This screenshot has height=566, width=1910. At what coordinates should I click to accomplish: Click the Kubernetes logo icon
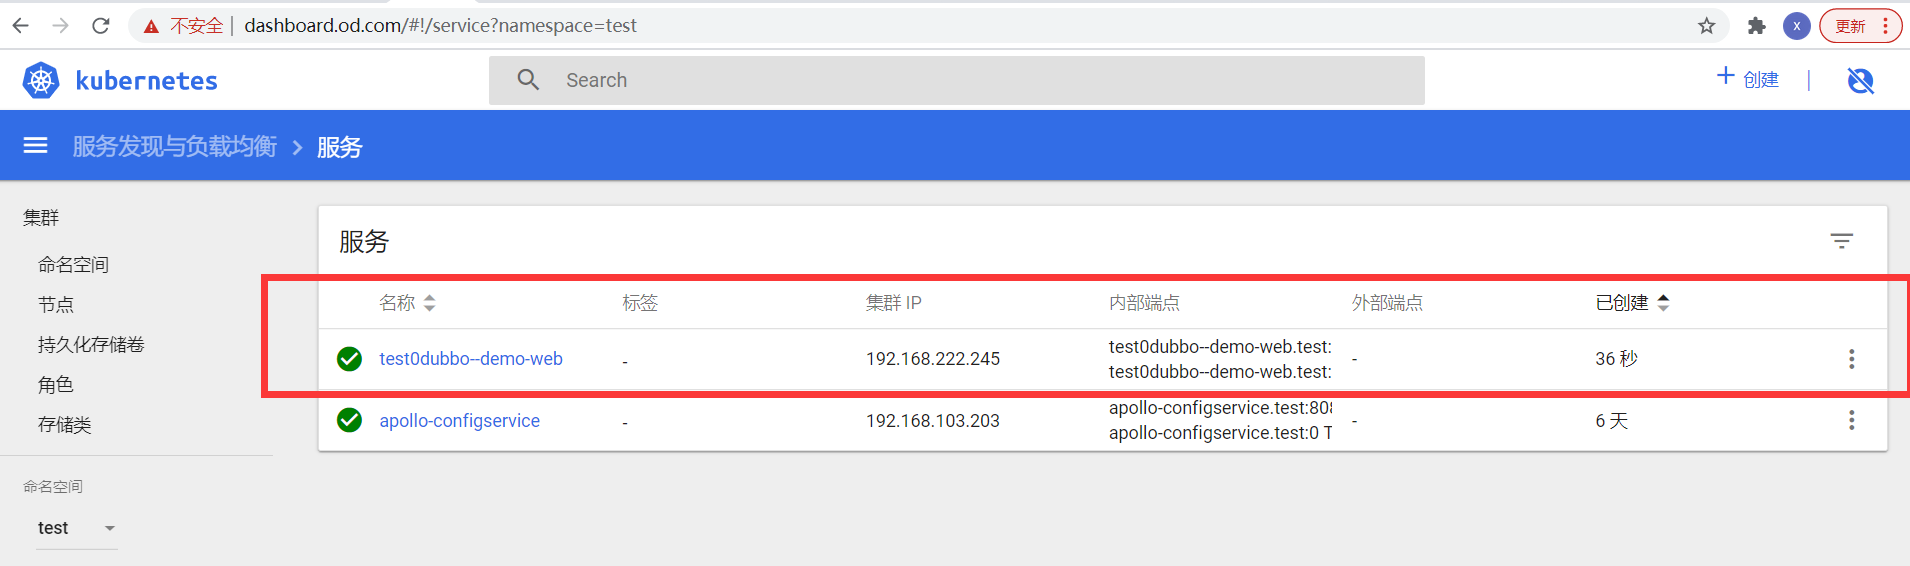41,80
